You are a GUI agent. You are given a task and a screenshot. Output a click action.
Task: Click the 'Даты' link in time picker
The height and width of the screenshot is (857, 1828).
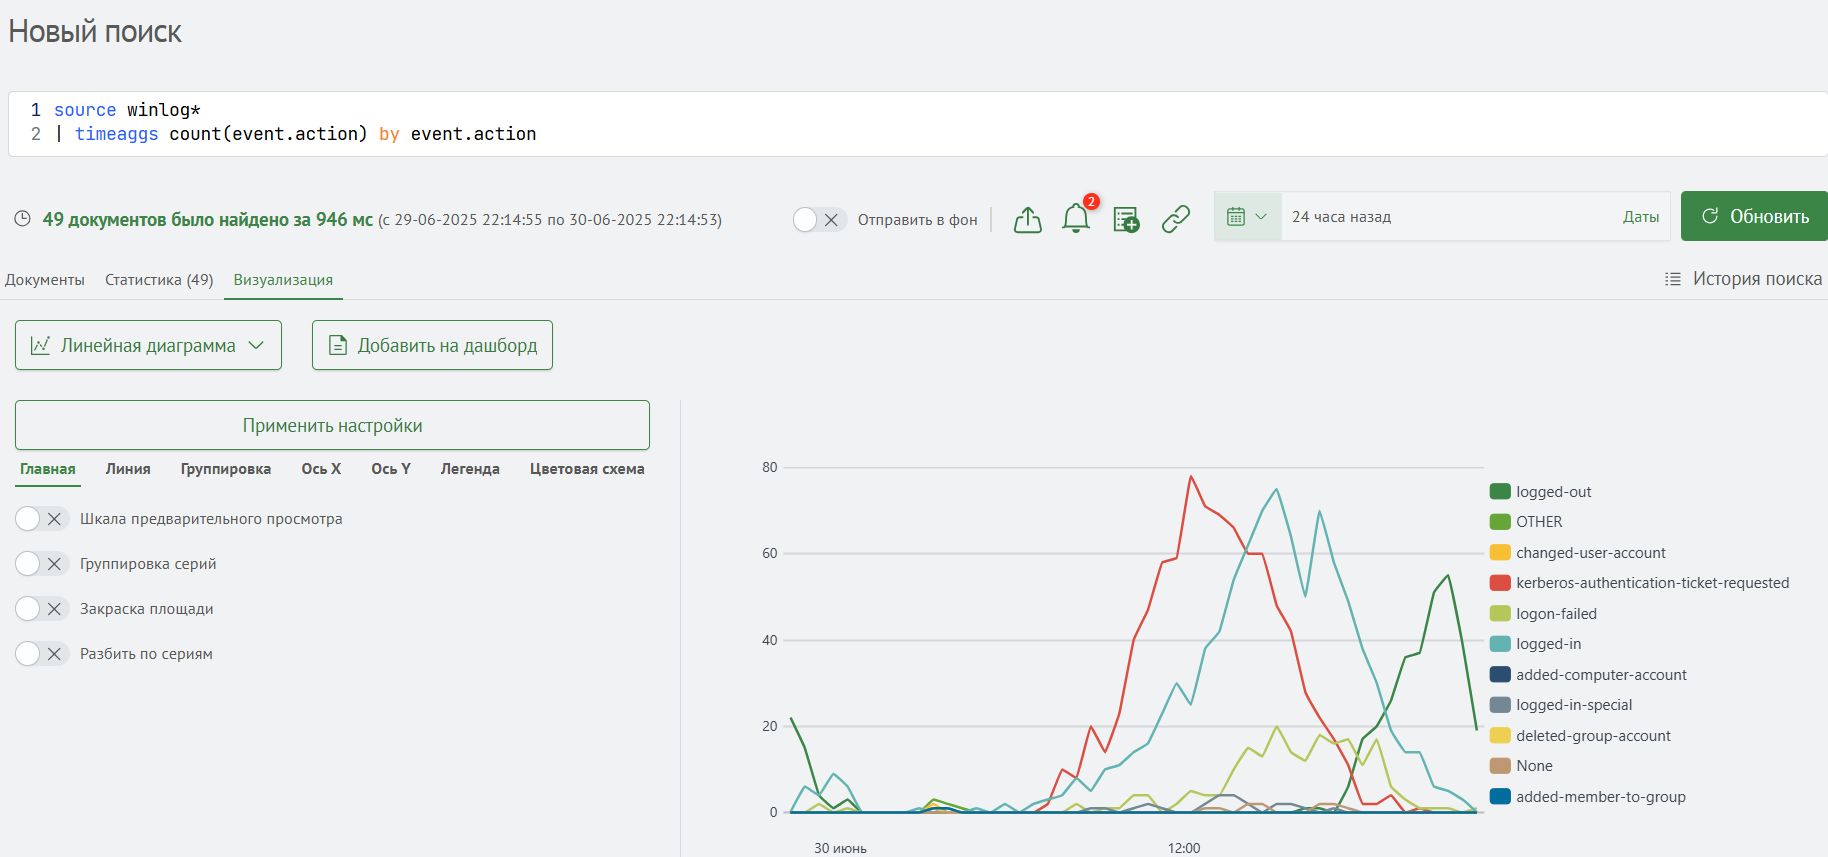[x=1641, y=217]
